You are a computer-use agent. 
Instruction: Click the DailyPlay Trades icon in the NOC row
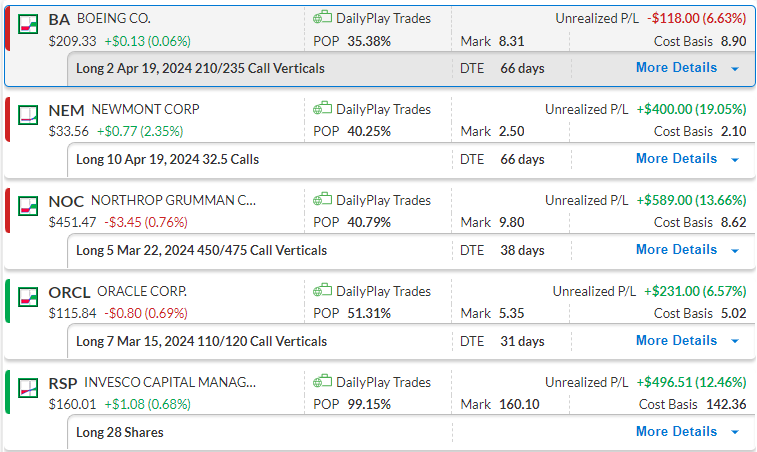point(322,199)
